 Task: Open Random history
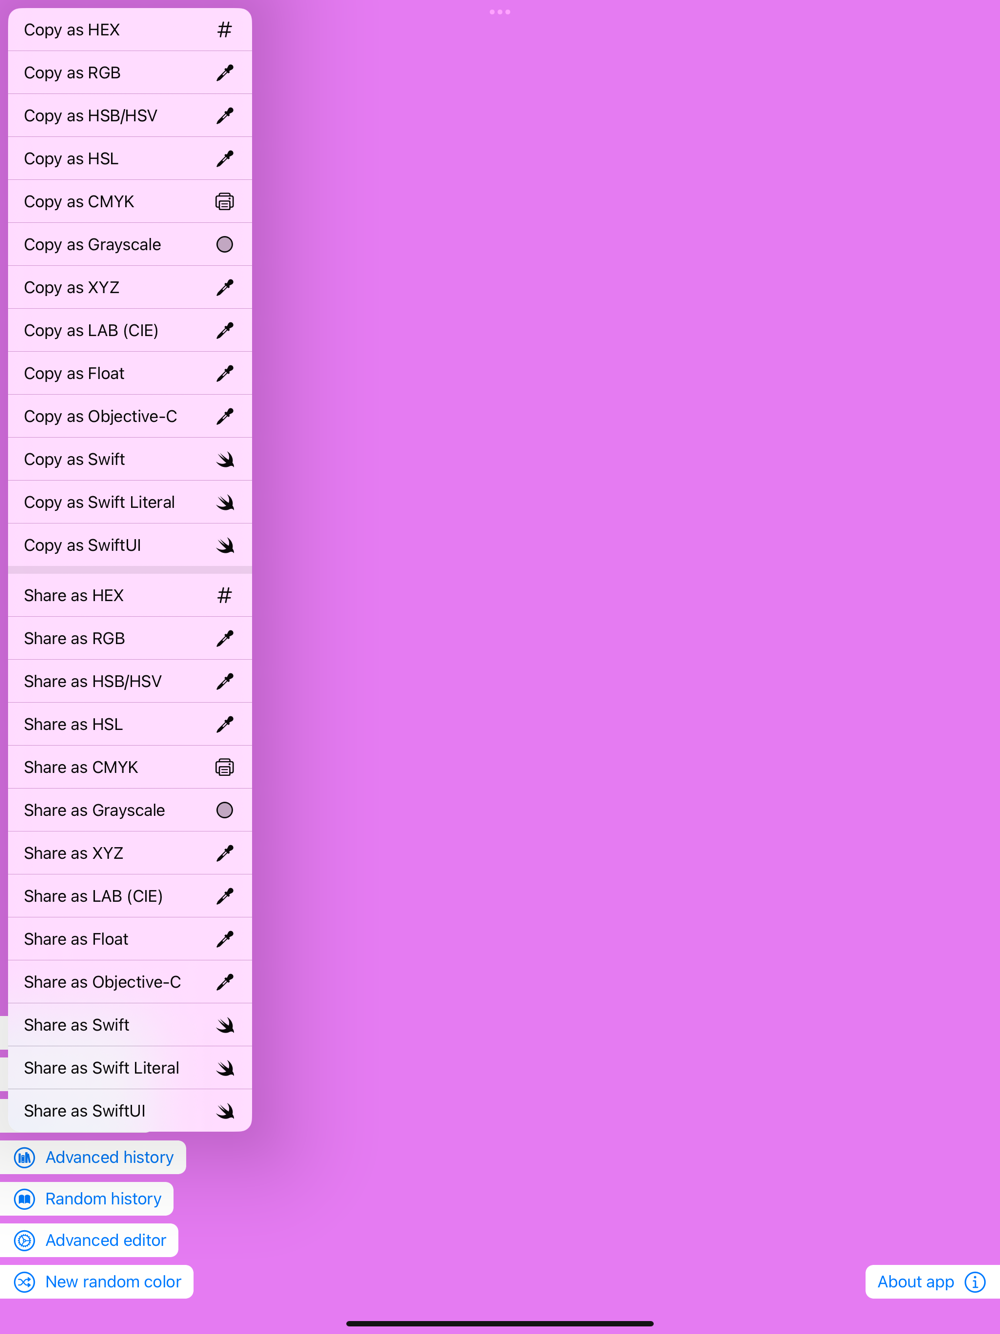pos(87,1199)
